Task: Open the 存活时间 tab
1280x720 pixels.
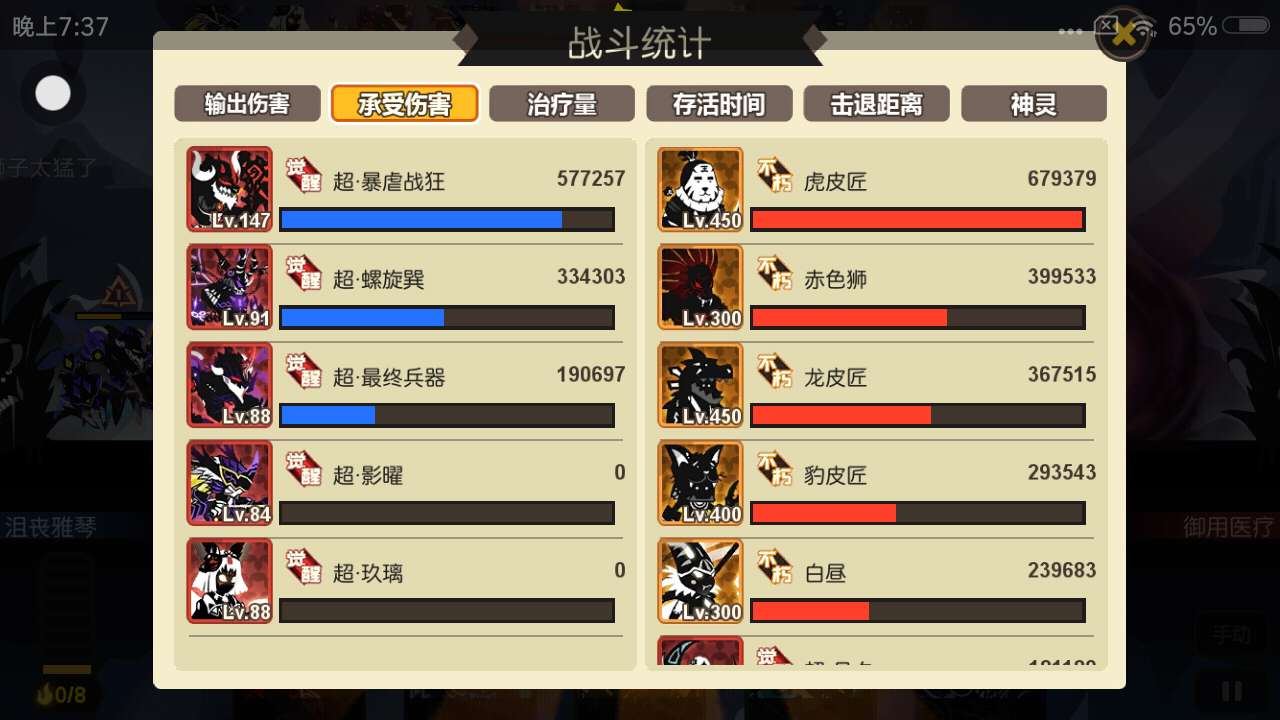Action: pos(719,104)
